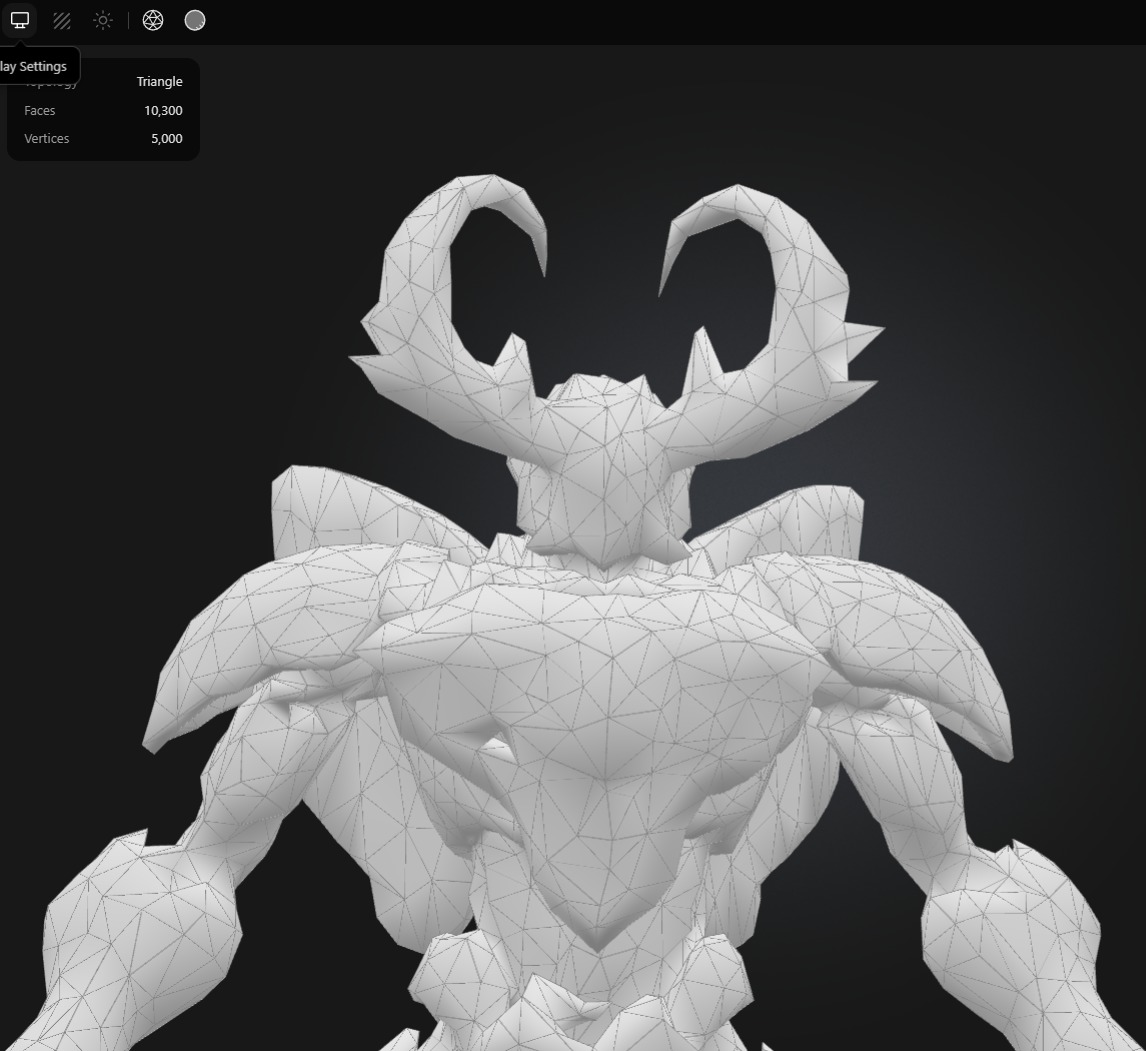1146x1051 pixels.
Task: Select the vertex count '5,000'
Action: 167,138
